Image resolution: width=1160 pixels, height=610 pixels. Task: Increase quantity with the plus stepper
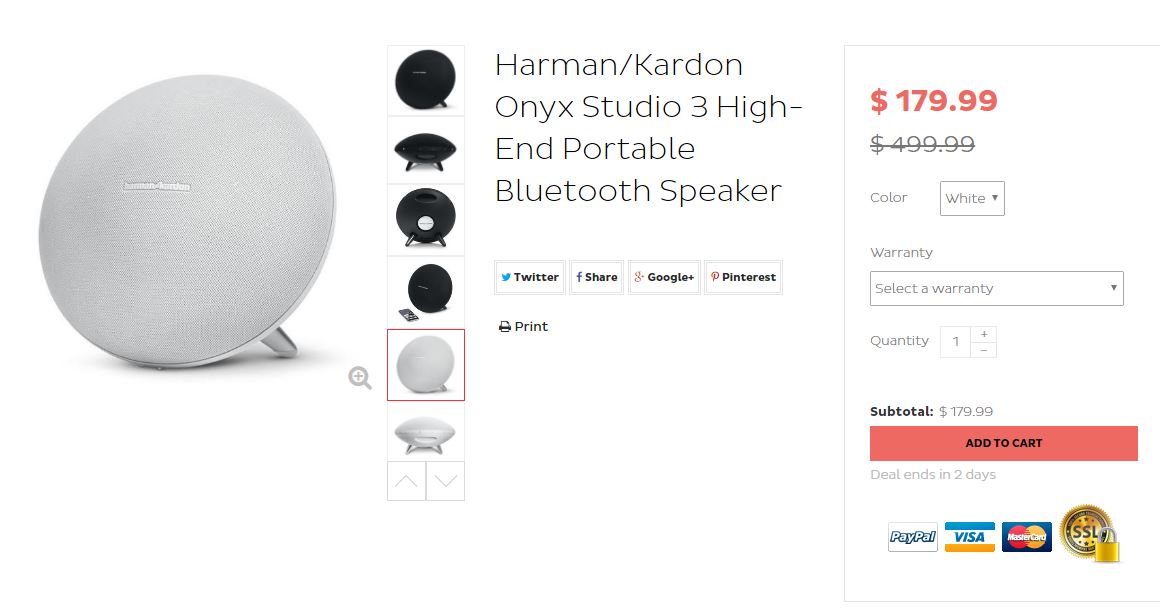[x=984, y=334]
